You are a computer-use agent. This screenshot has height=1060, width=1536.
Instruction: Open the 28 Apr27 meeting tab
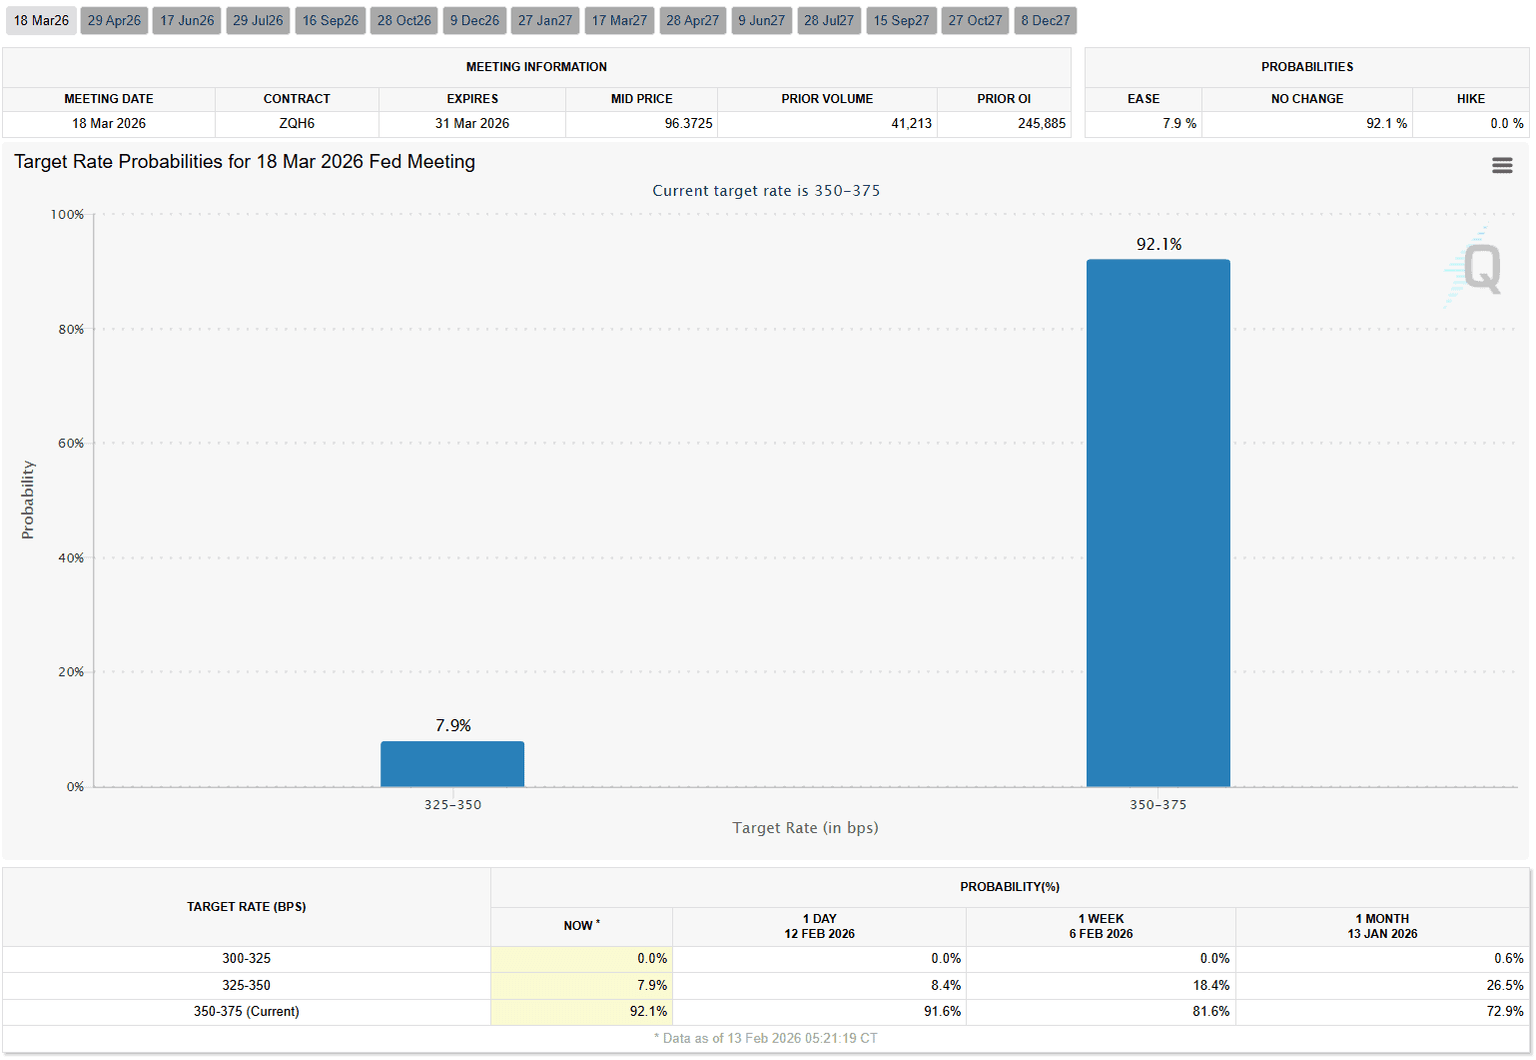tap(692, 21)
